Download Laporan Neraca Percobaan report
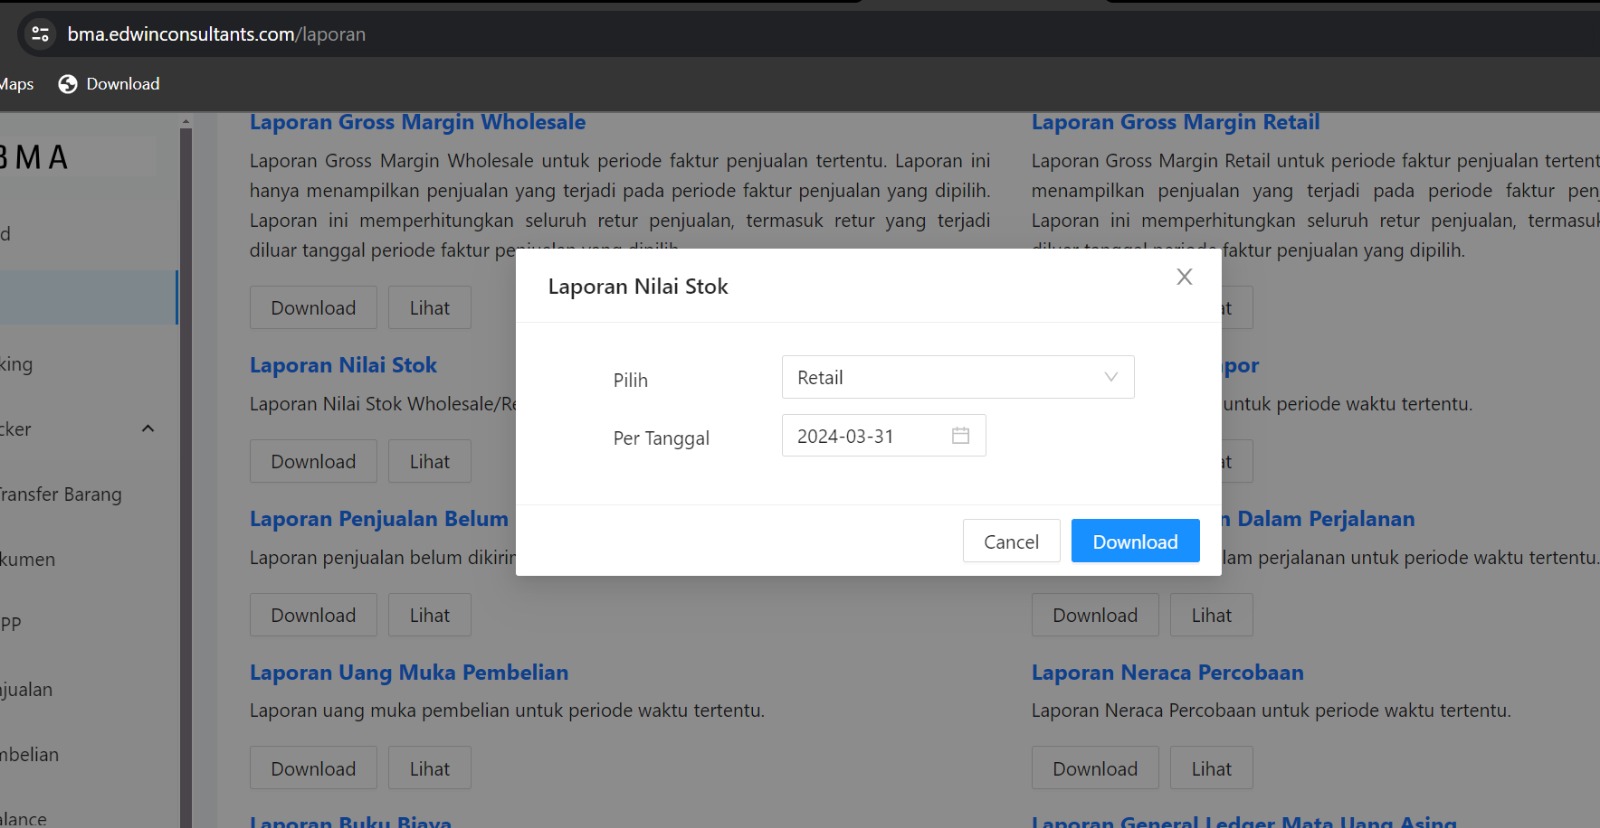This screenshot has width=1600, height=828. pos(1094,769)
